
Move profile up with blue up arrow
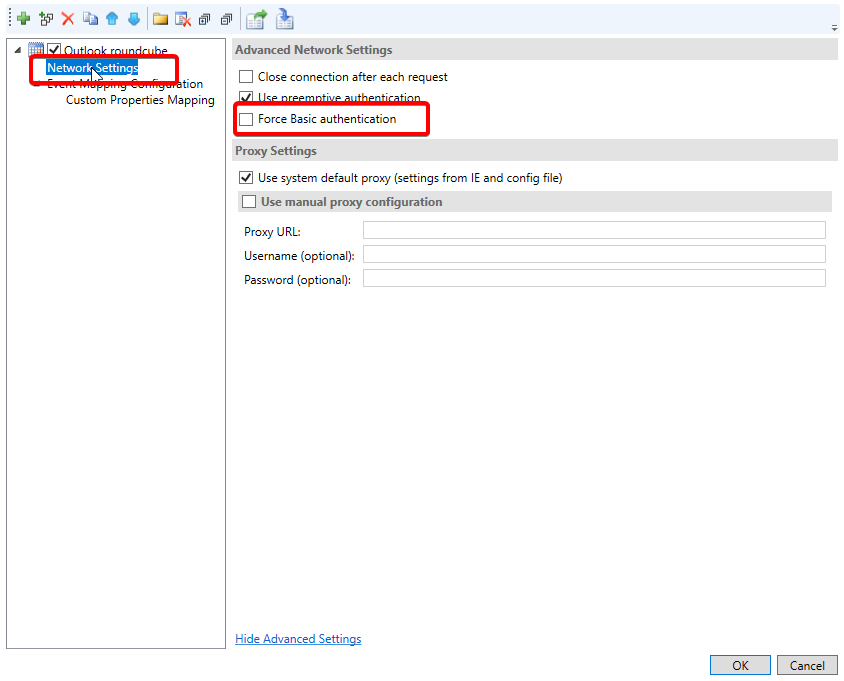point(112,19)
